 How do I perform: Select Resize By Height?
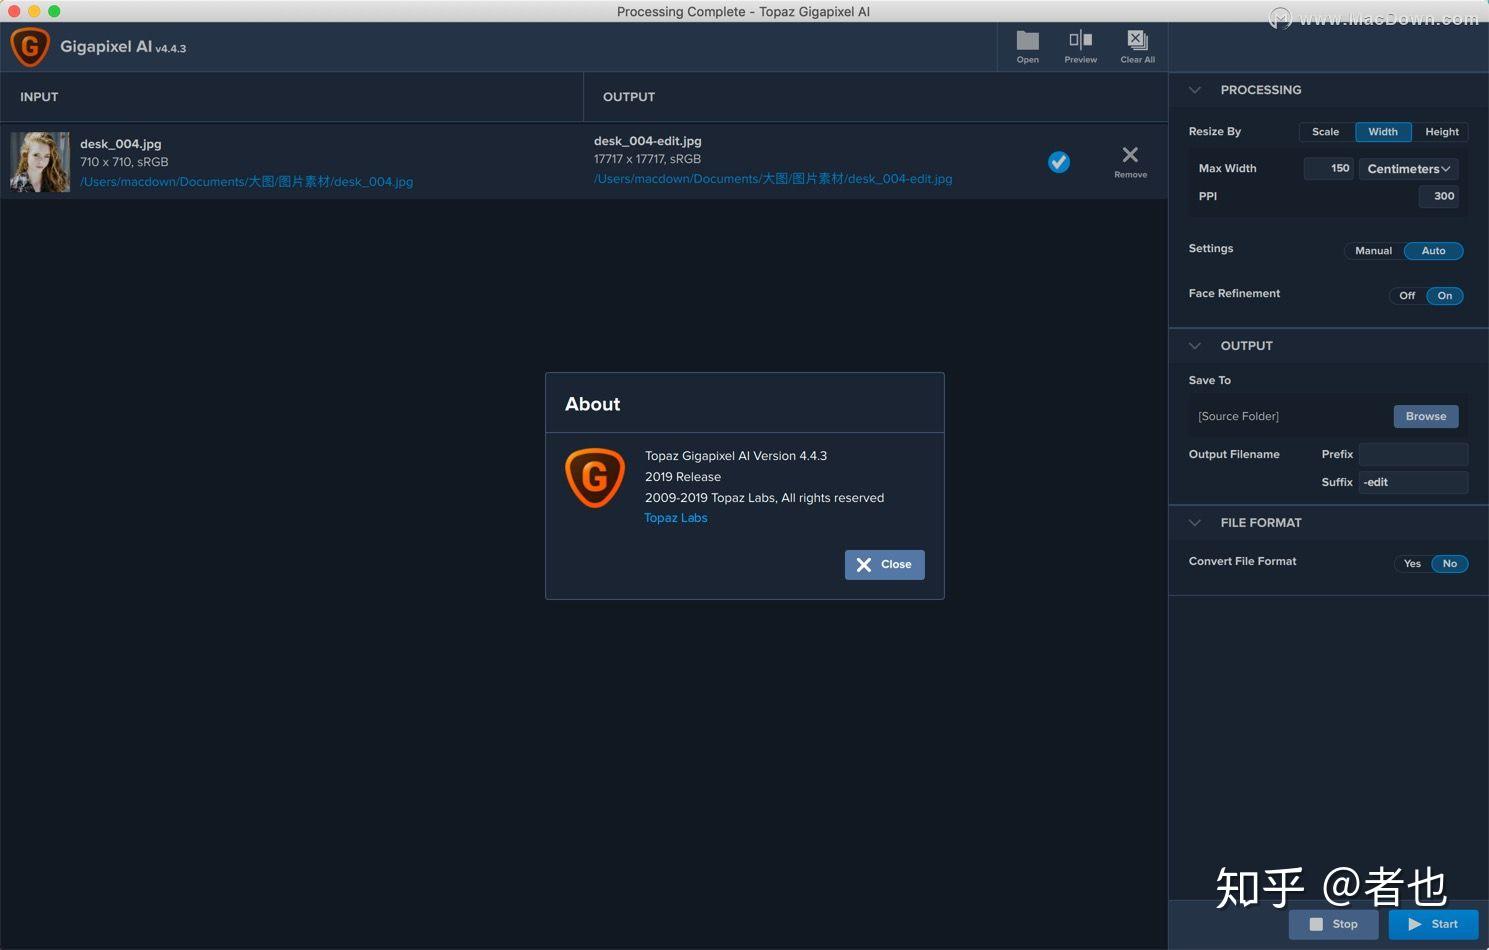(x=1441, y=132)
